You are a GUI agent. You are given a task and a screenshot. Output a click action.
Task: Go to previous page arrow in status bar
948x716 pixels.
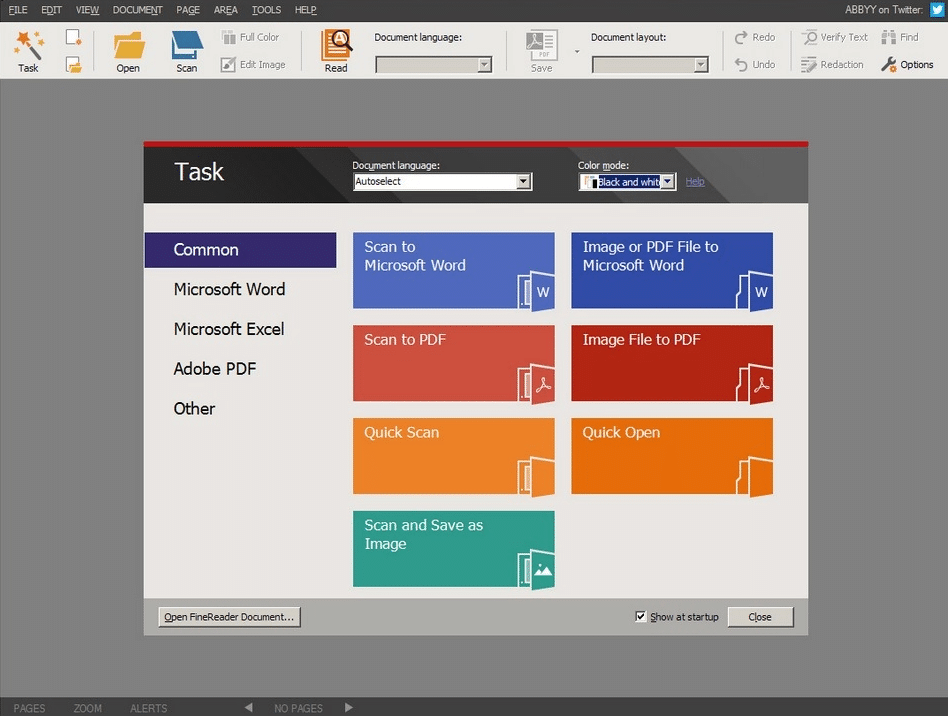[248, 708]
